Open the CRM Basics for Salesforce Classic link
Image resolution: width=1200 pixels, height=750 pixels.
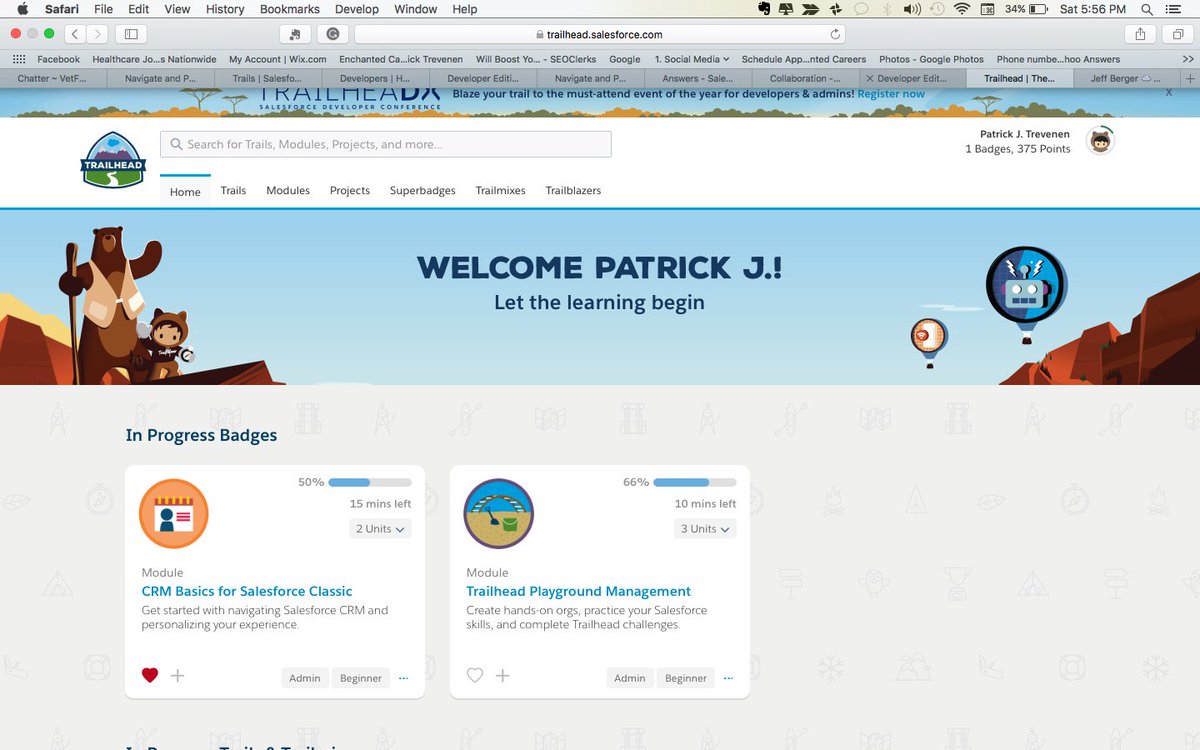[x=247, y=591]
